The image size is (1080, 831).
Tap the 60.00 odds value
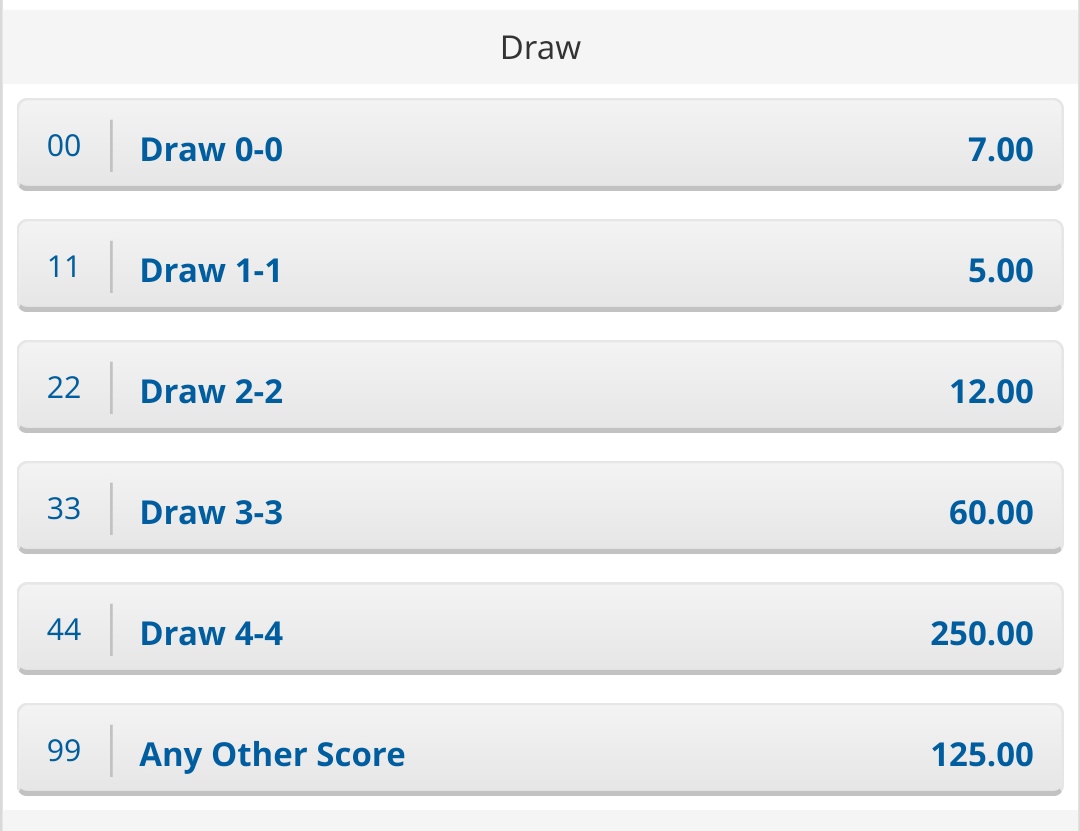[x=991, y=513]
